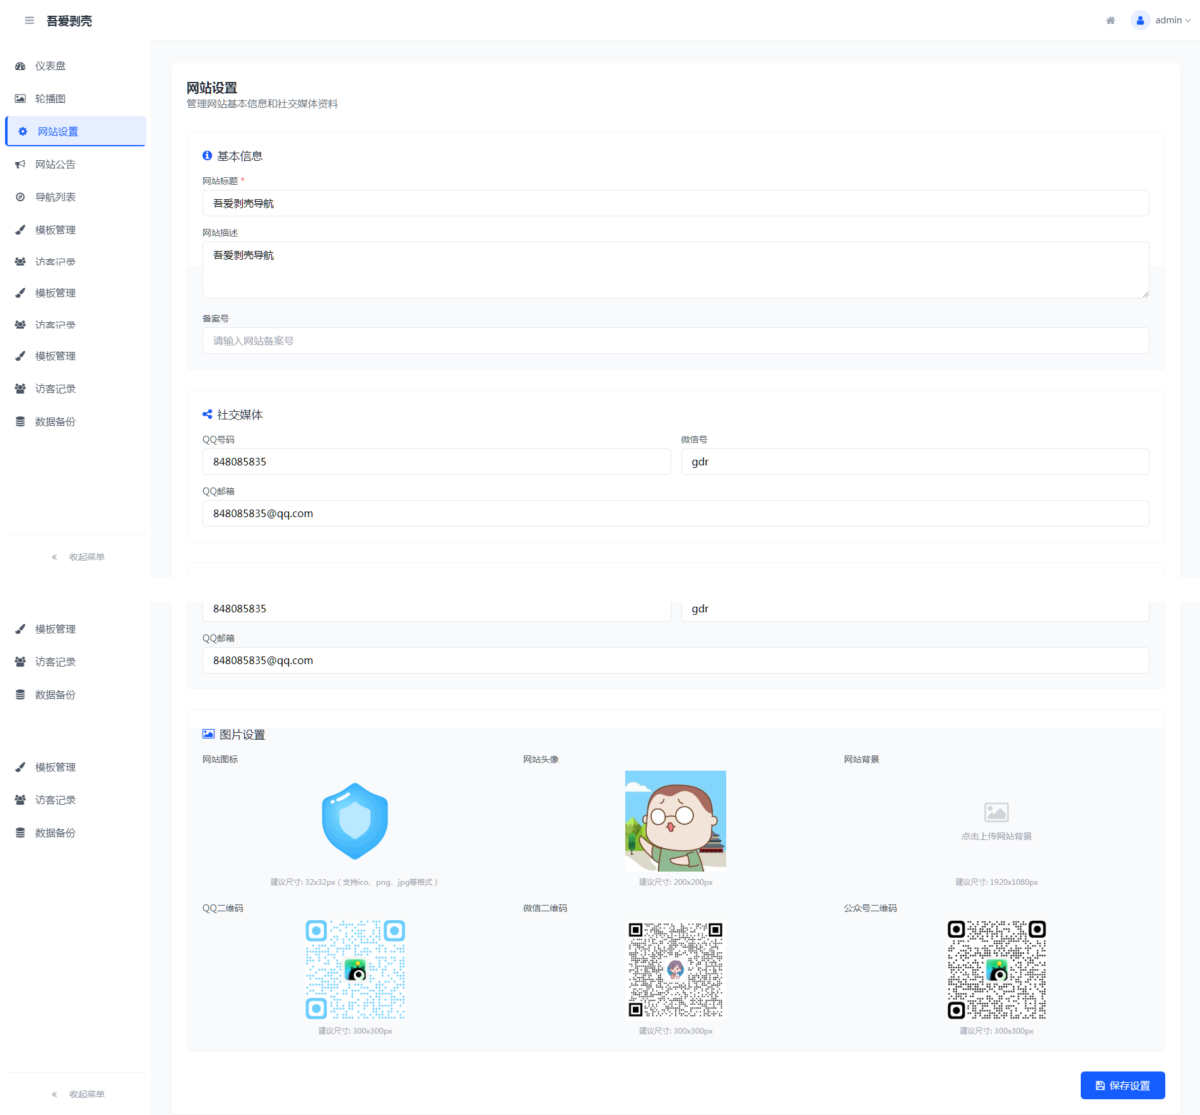Click the 网站头像 label
Viewport: 1200px width, 1115px height.
pyautogui.click(x=541, y=760)
